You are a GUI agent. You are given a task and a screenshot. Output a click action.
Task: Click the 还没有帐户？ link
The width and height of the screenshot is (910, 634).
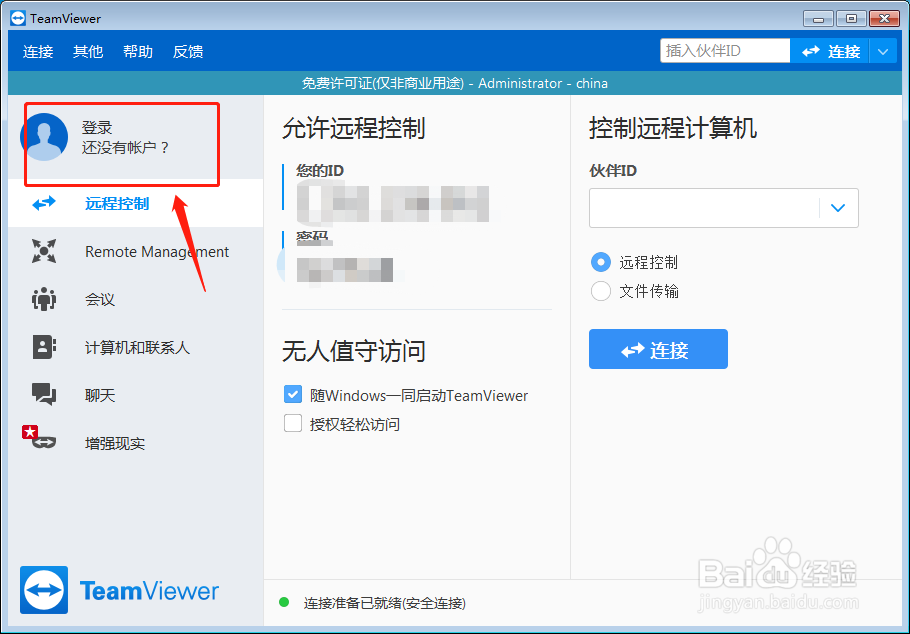[125, 147]
